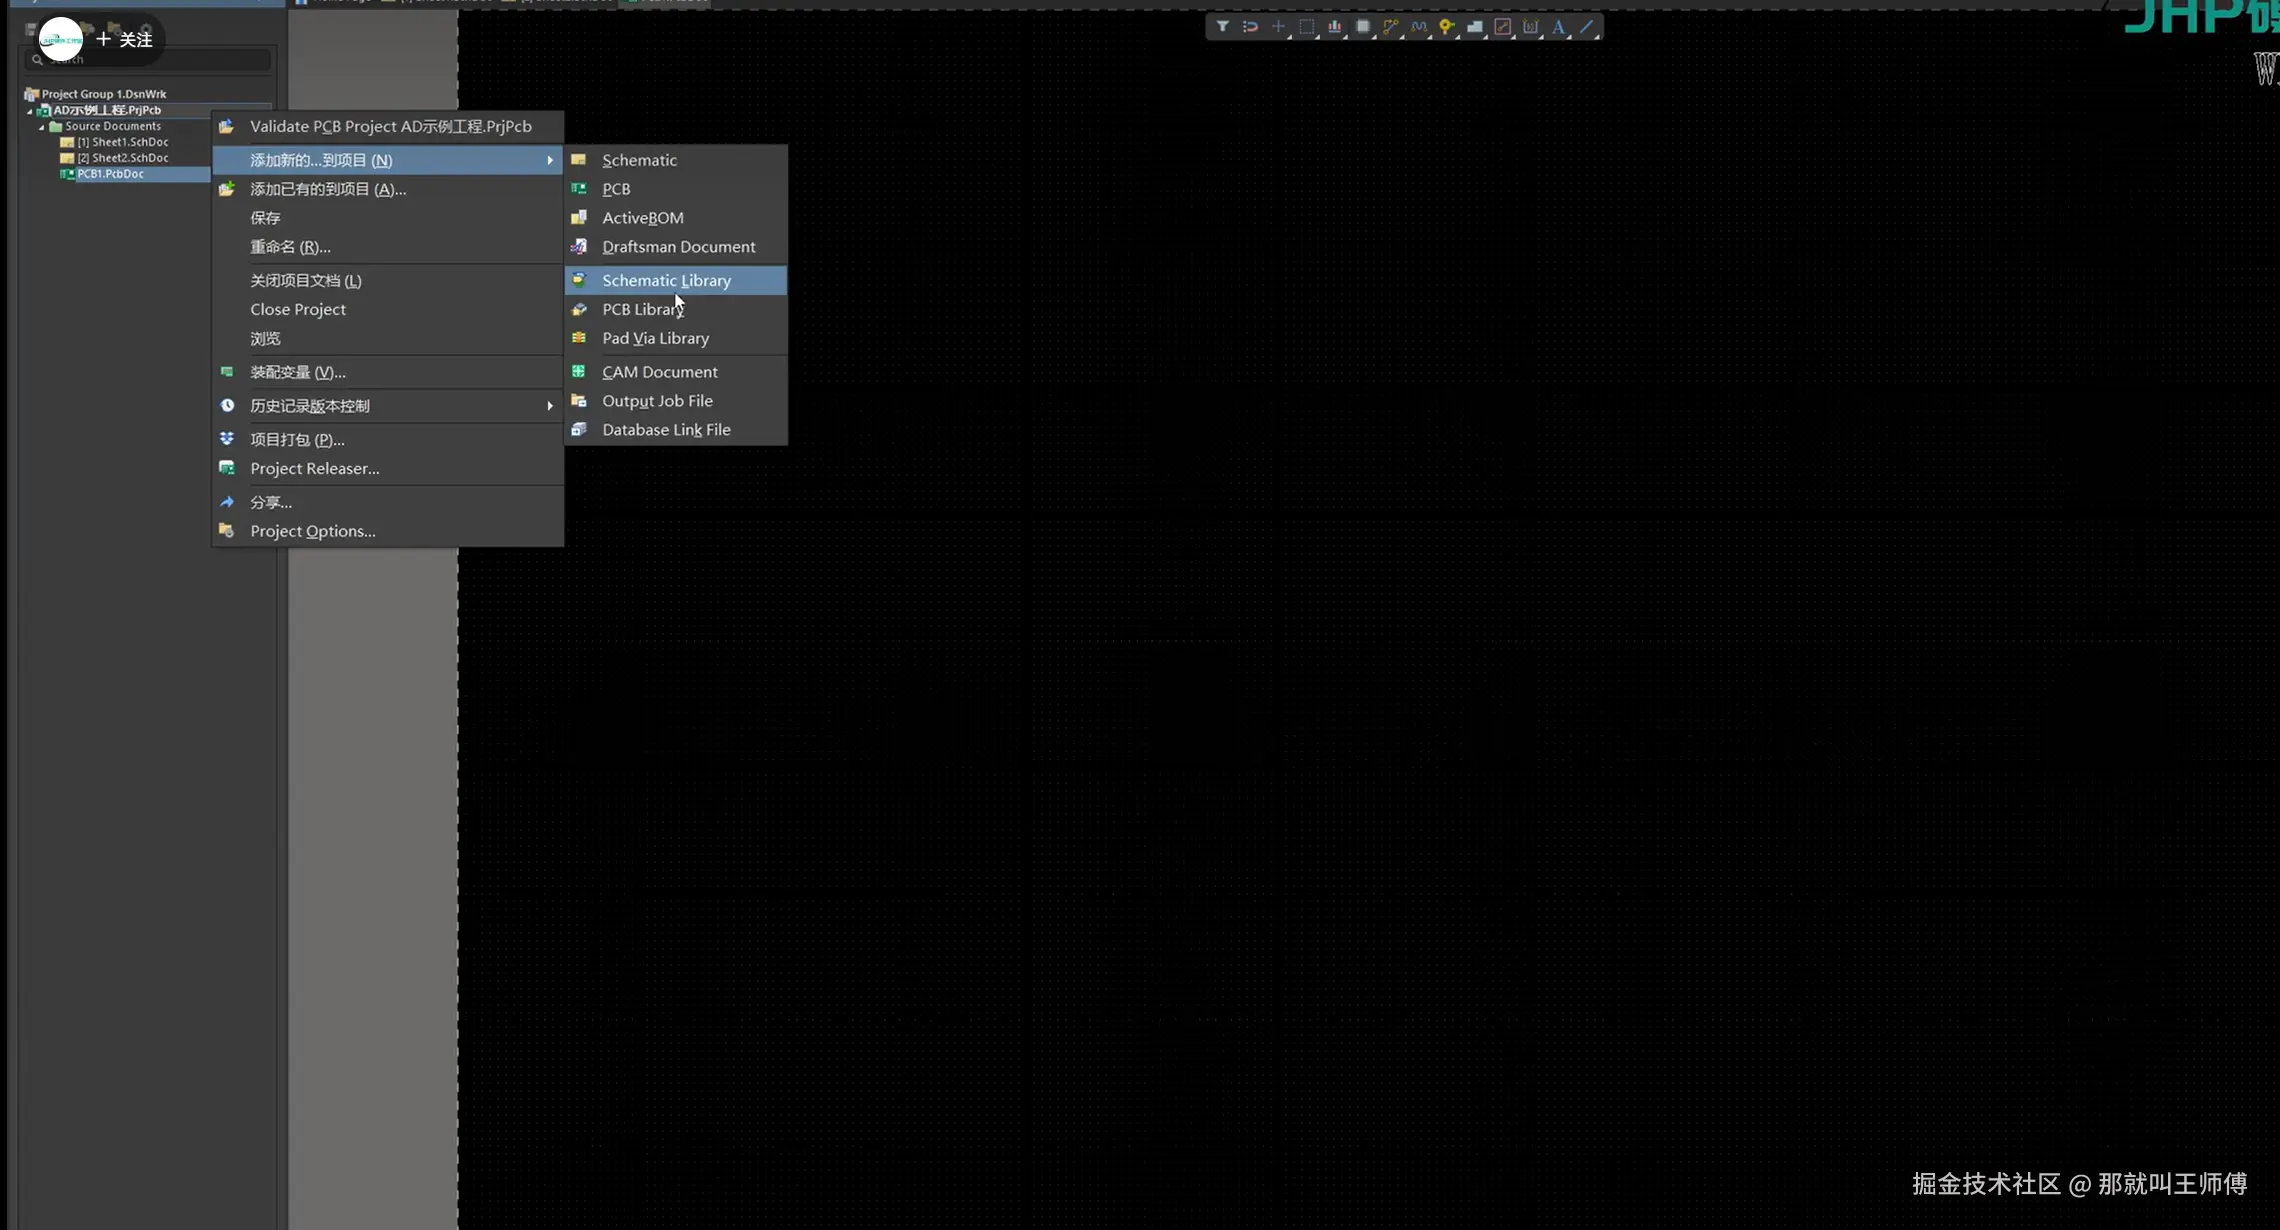Choose Draftsman Document entry

(676, 247)
